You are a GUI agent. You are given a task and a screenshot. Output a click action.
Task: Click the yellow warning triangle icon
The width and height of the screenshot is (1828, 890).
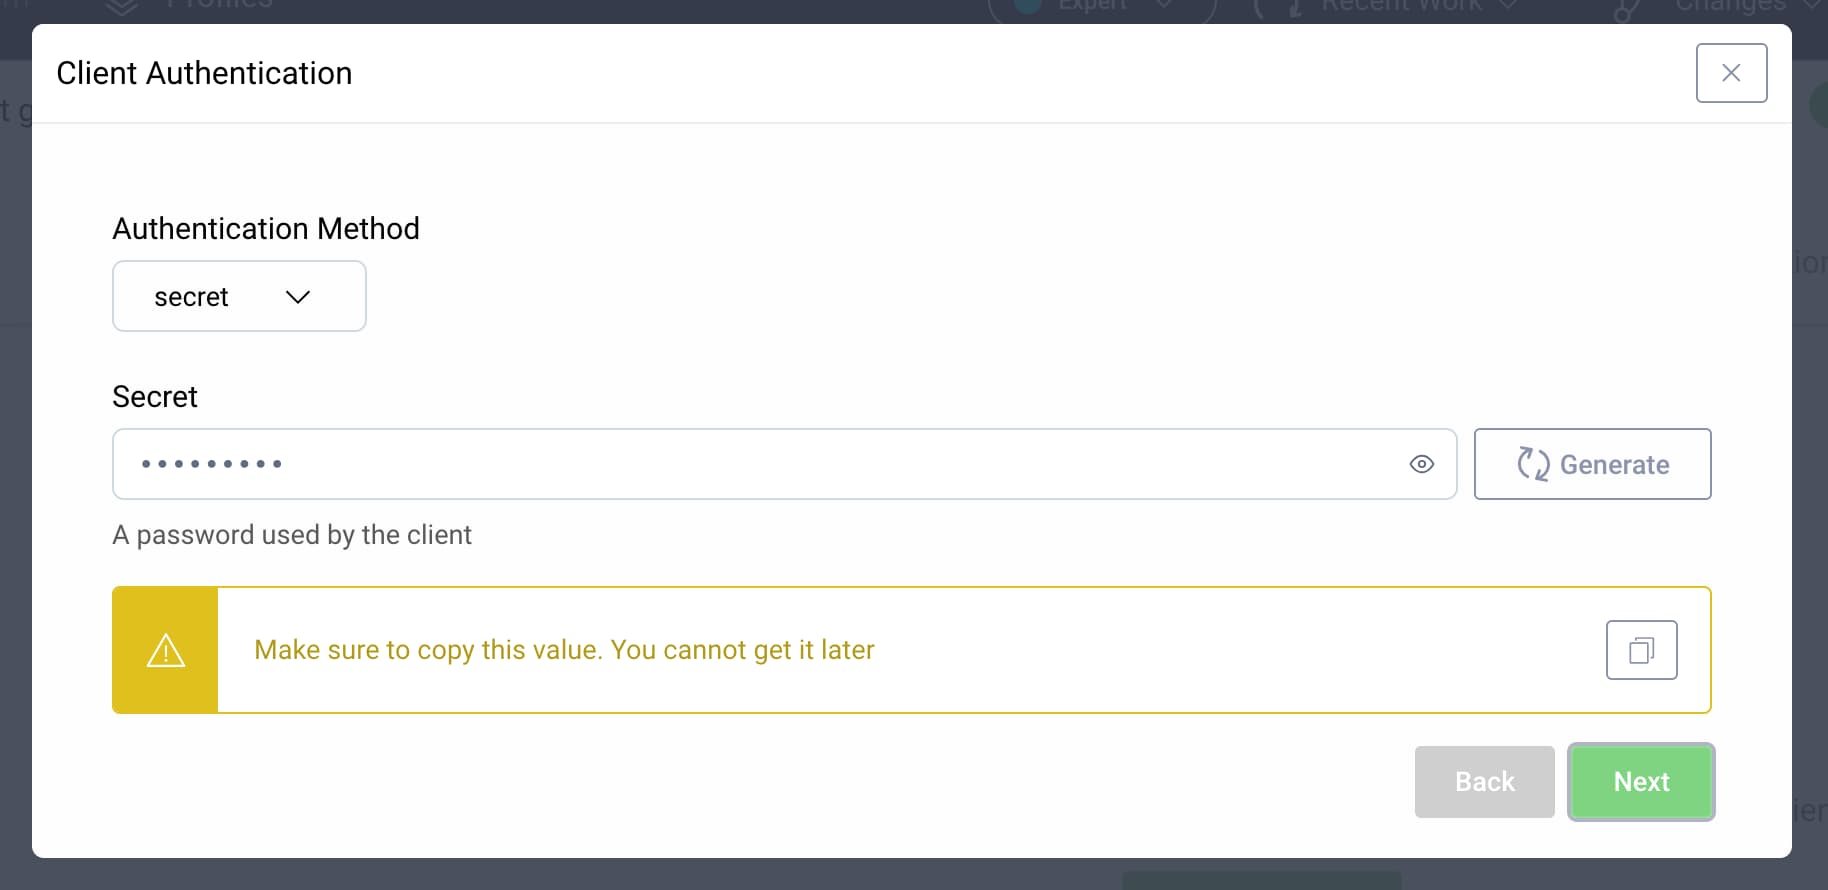165,649
